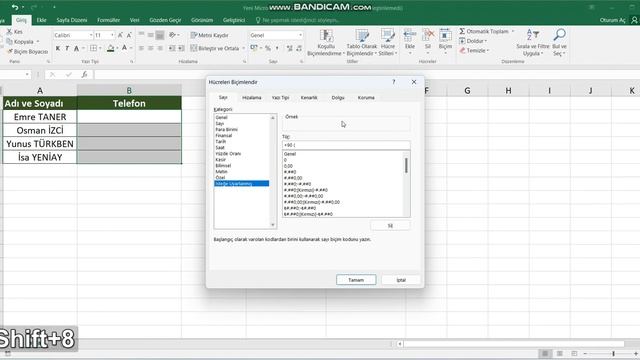Click the Doldur fill icon
The height and width of the screenshot is (360, 640).
[462, 41]
